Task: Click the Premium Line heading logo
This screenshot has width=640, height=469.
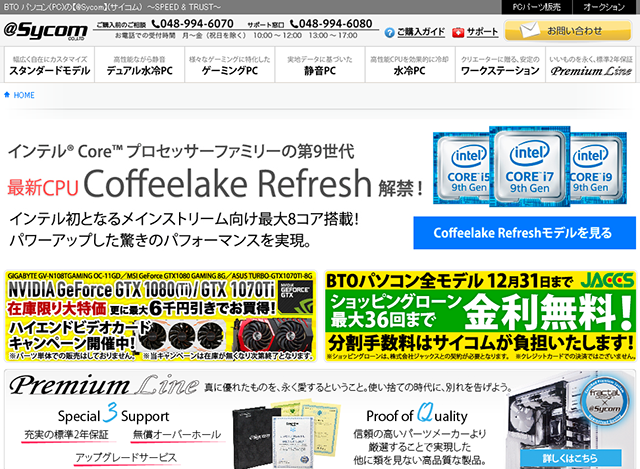Action: [104, 385]
